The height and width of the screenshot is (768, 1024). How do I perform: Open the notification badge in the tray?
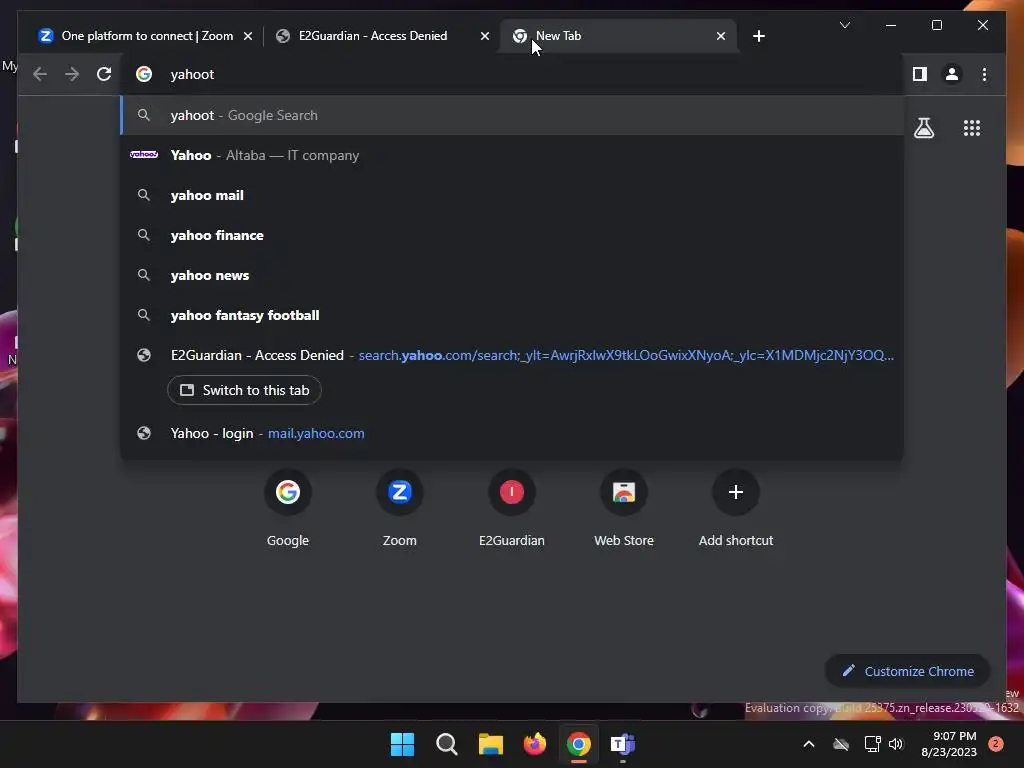click(x=996, y=744)
